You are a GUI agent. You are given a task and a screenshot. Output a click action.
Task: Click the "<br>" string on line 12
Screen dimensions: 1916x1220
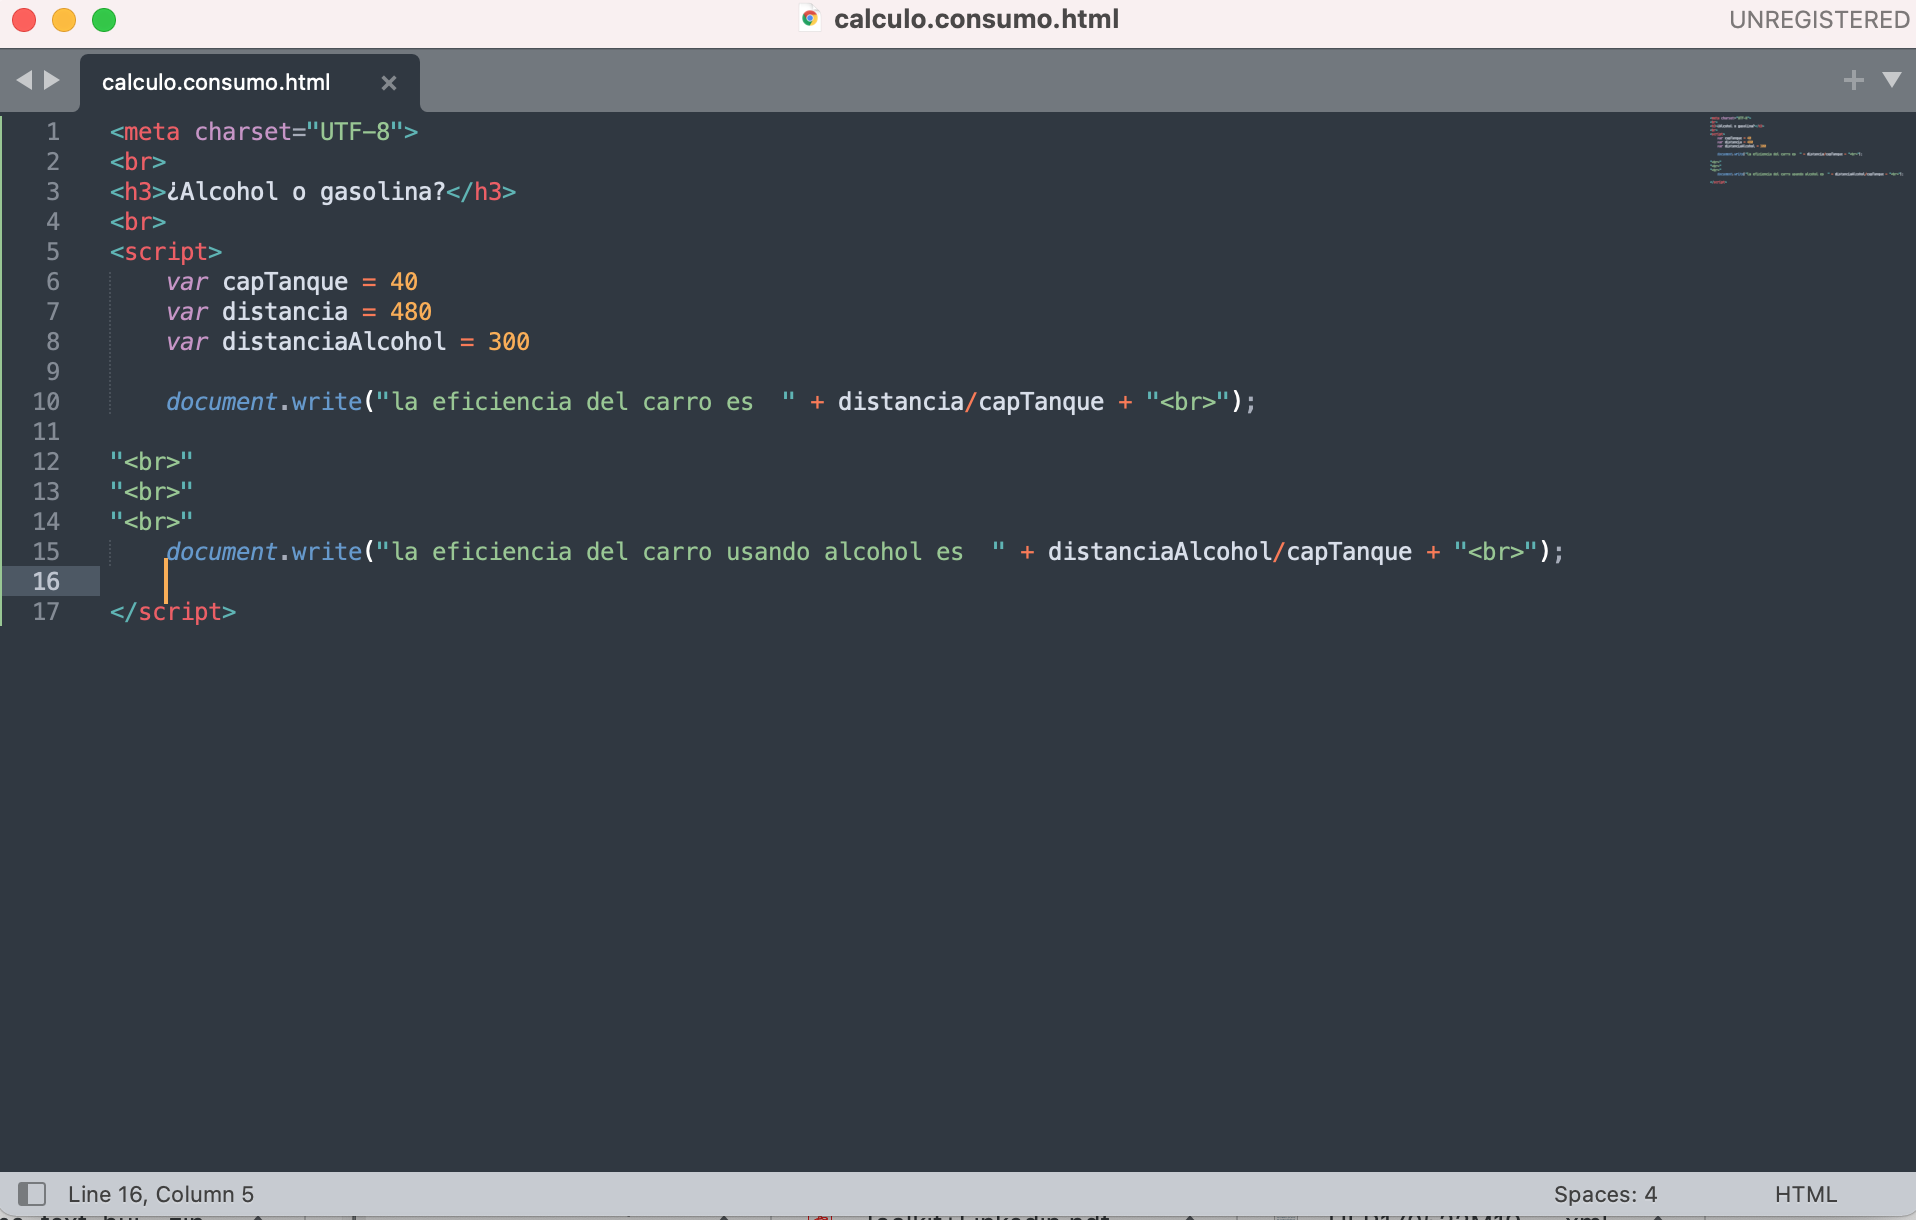(x=152, y=462)
